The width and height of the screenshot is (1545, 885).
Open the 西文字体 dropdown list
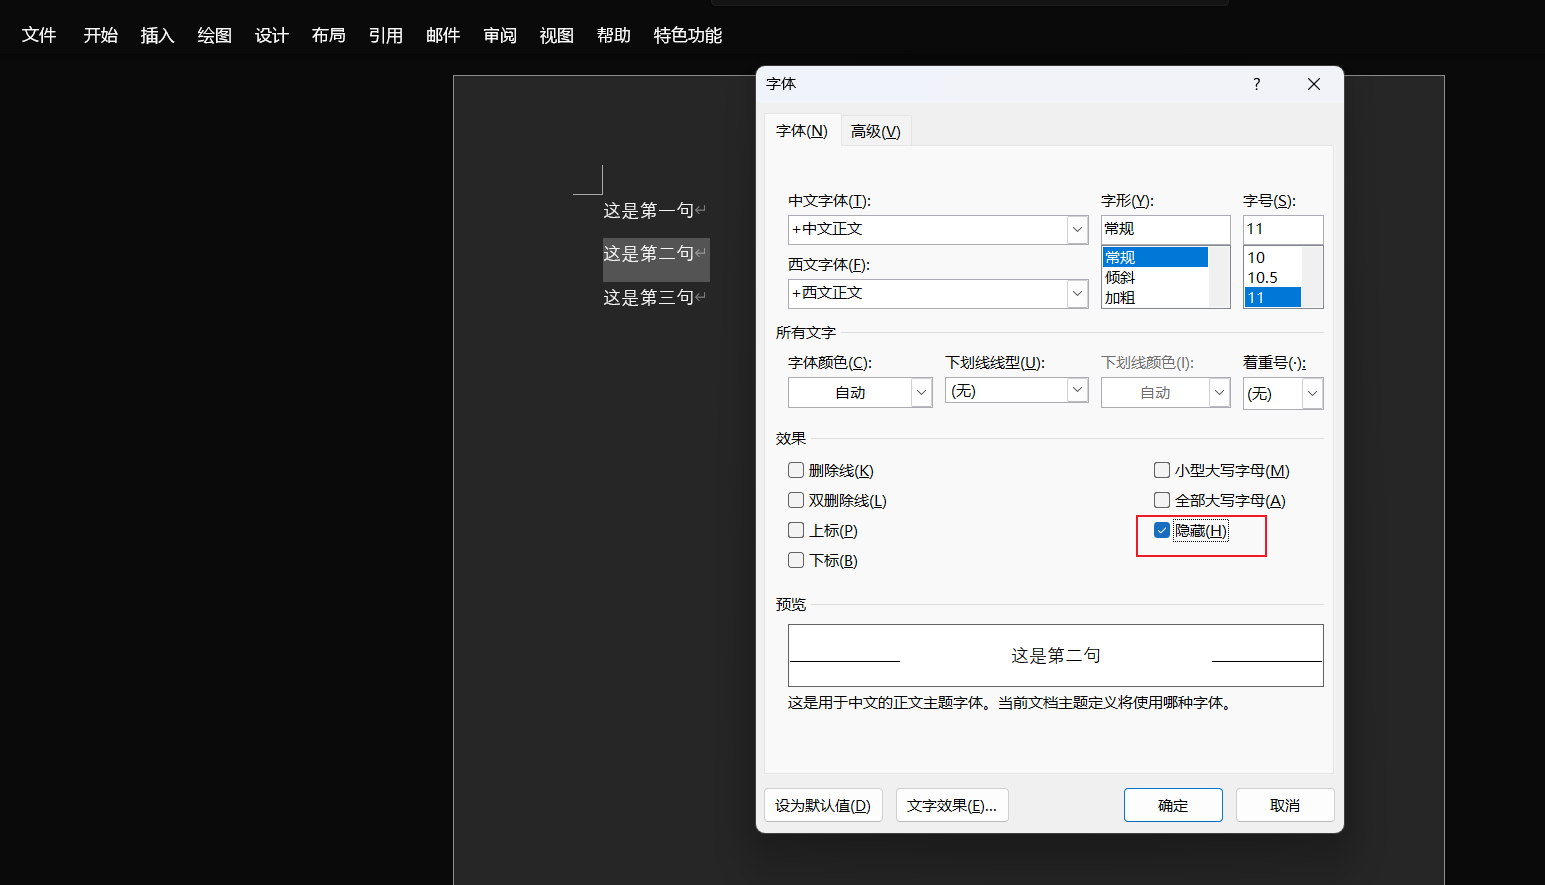coord(1077,293)
